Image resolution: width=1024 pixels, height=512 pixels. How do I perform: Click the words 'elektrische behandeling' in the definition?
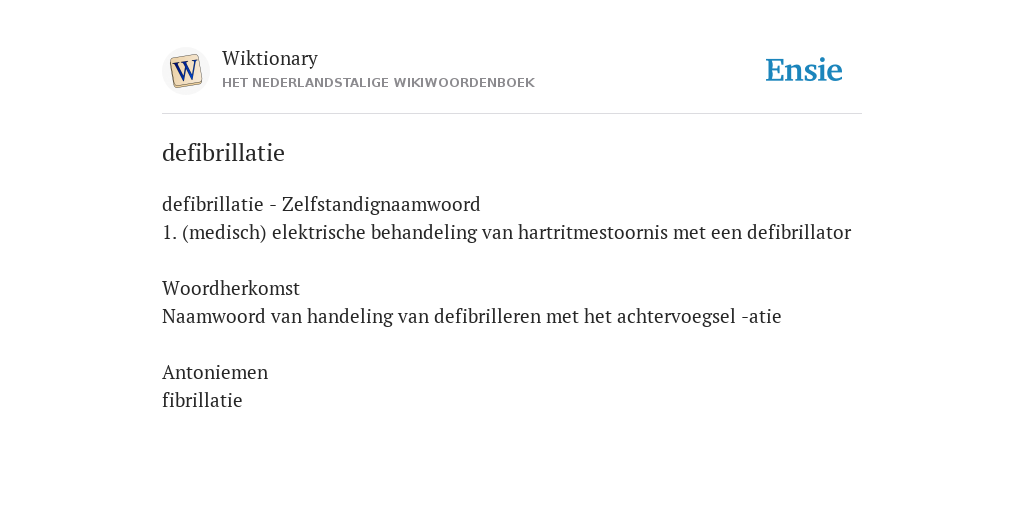point(374,232)
